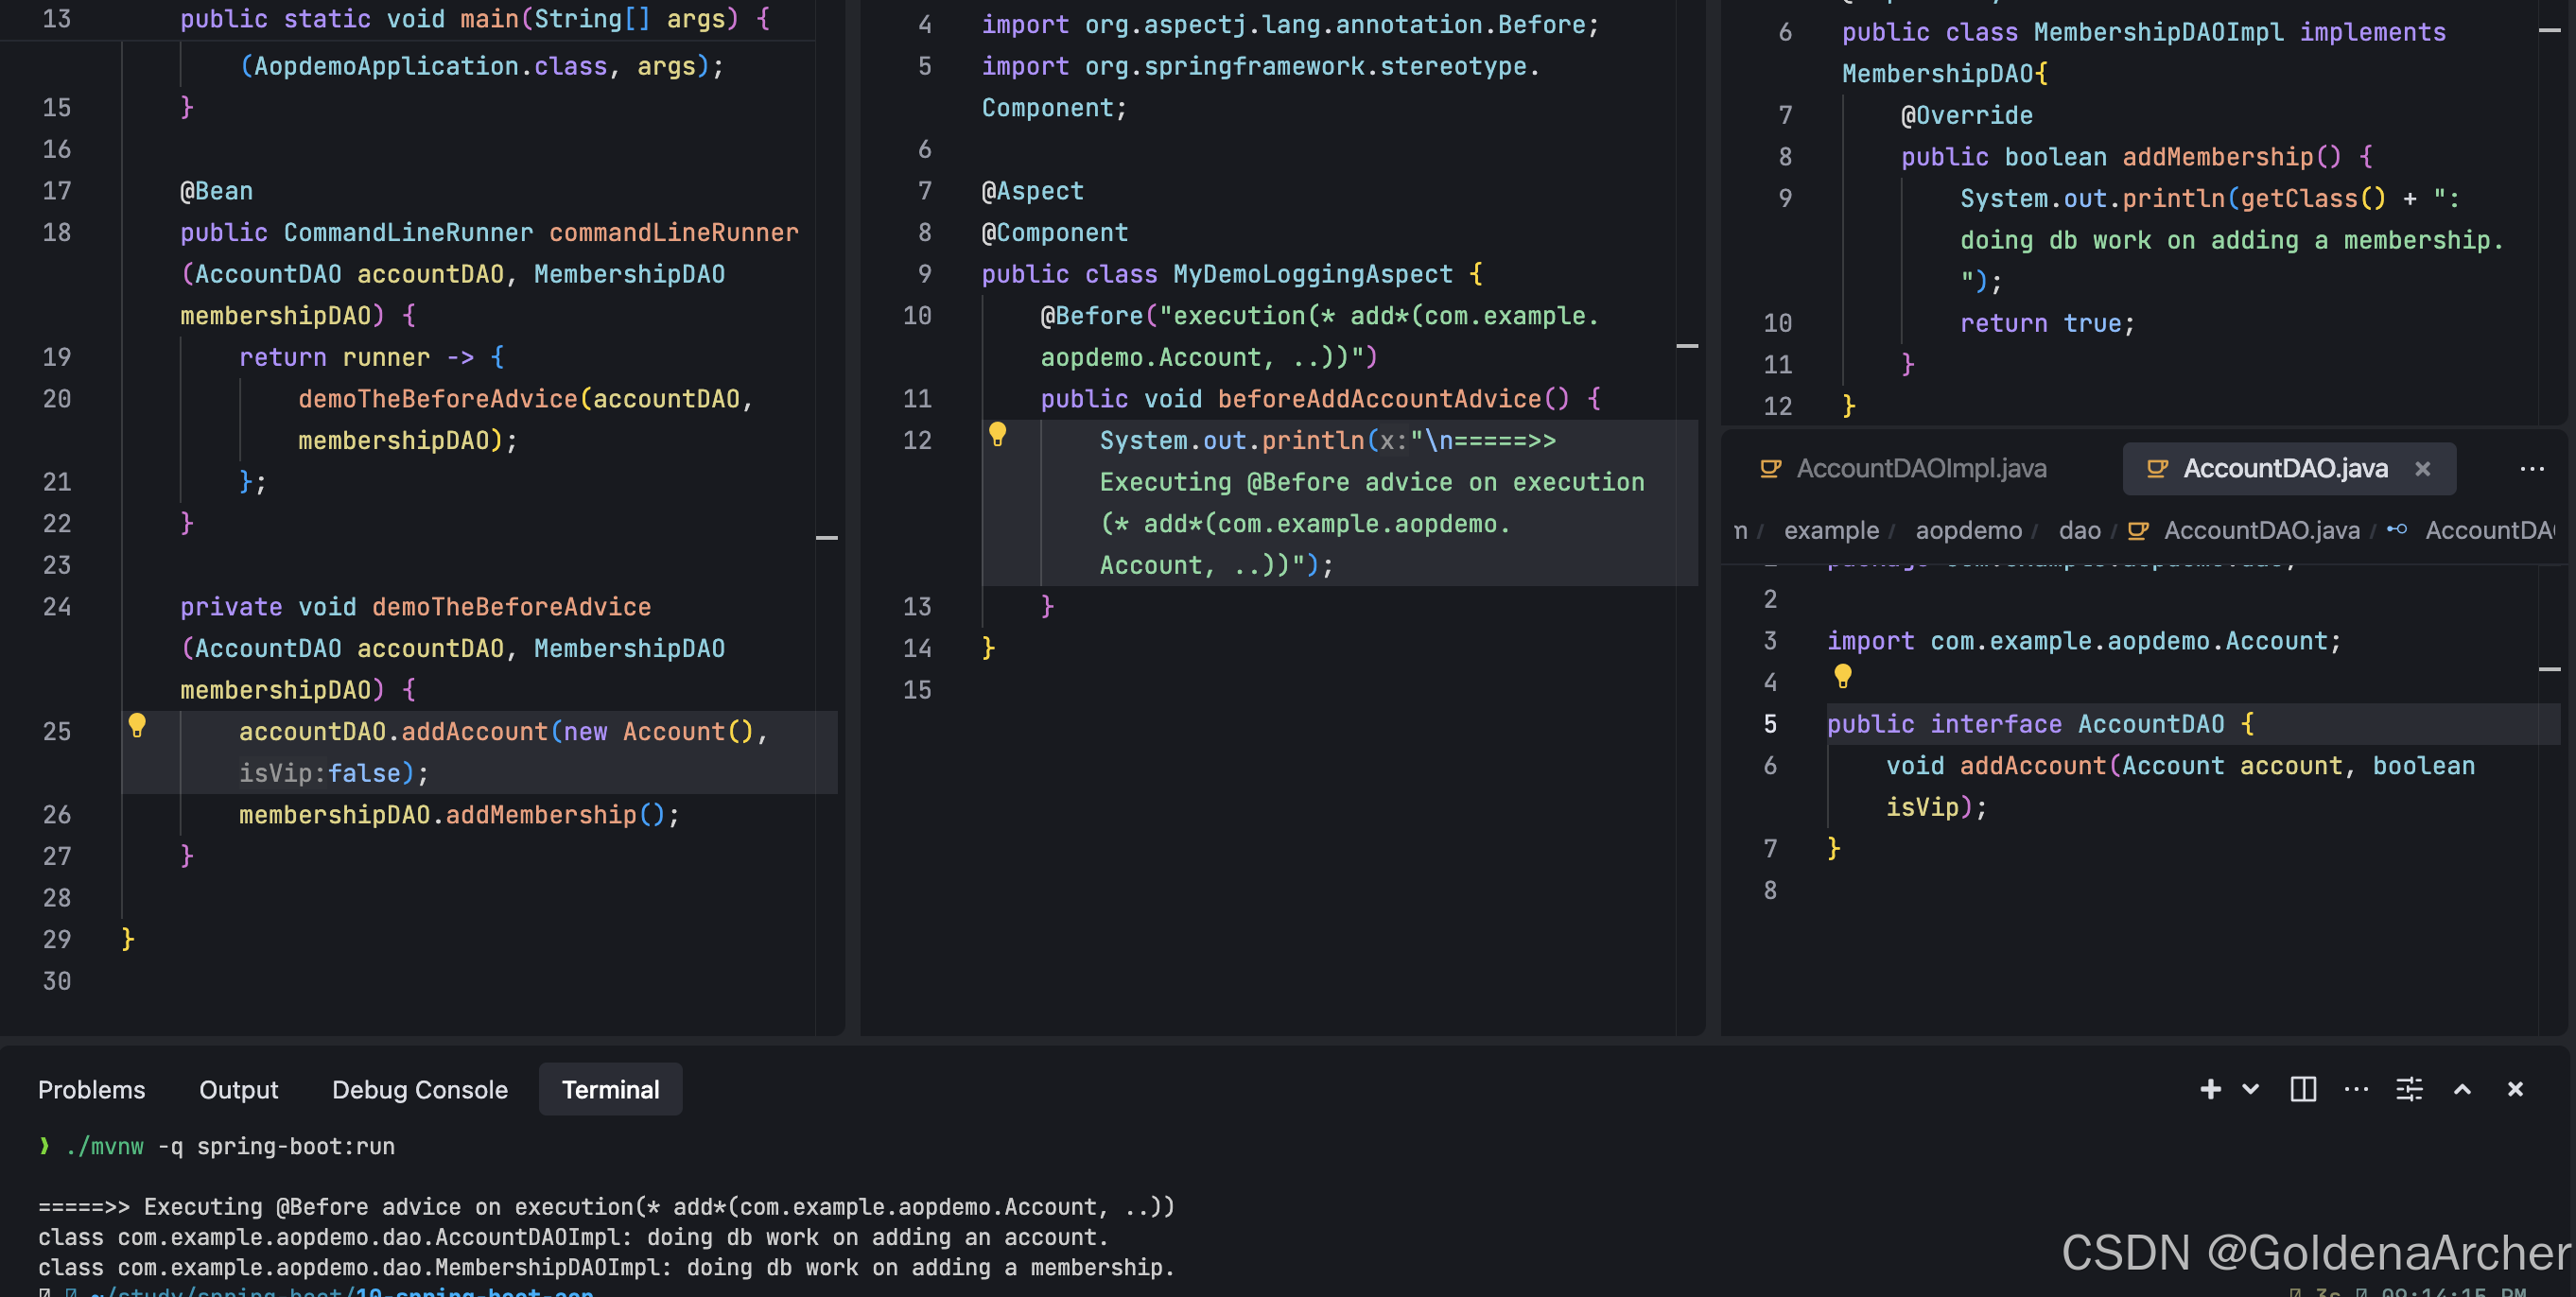Open the terminal panel's more actions ellipsis

click(2356, 1089)
